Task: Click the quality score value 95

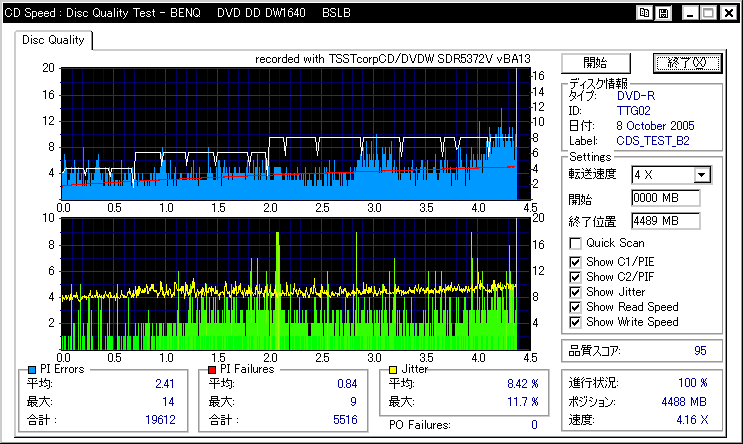Action: pos(700,351)
